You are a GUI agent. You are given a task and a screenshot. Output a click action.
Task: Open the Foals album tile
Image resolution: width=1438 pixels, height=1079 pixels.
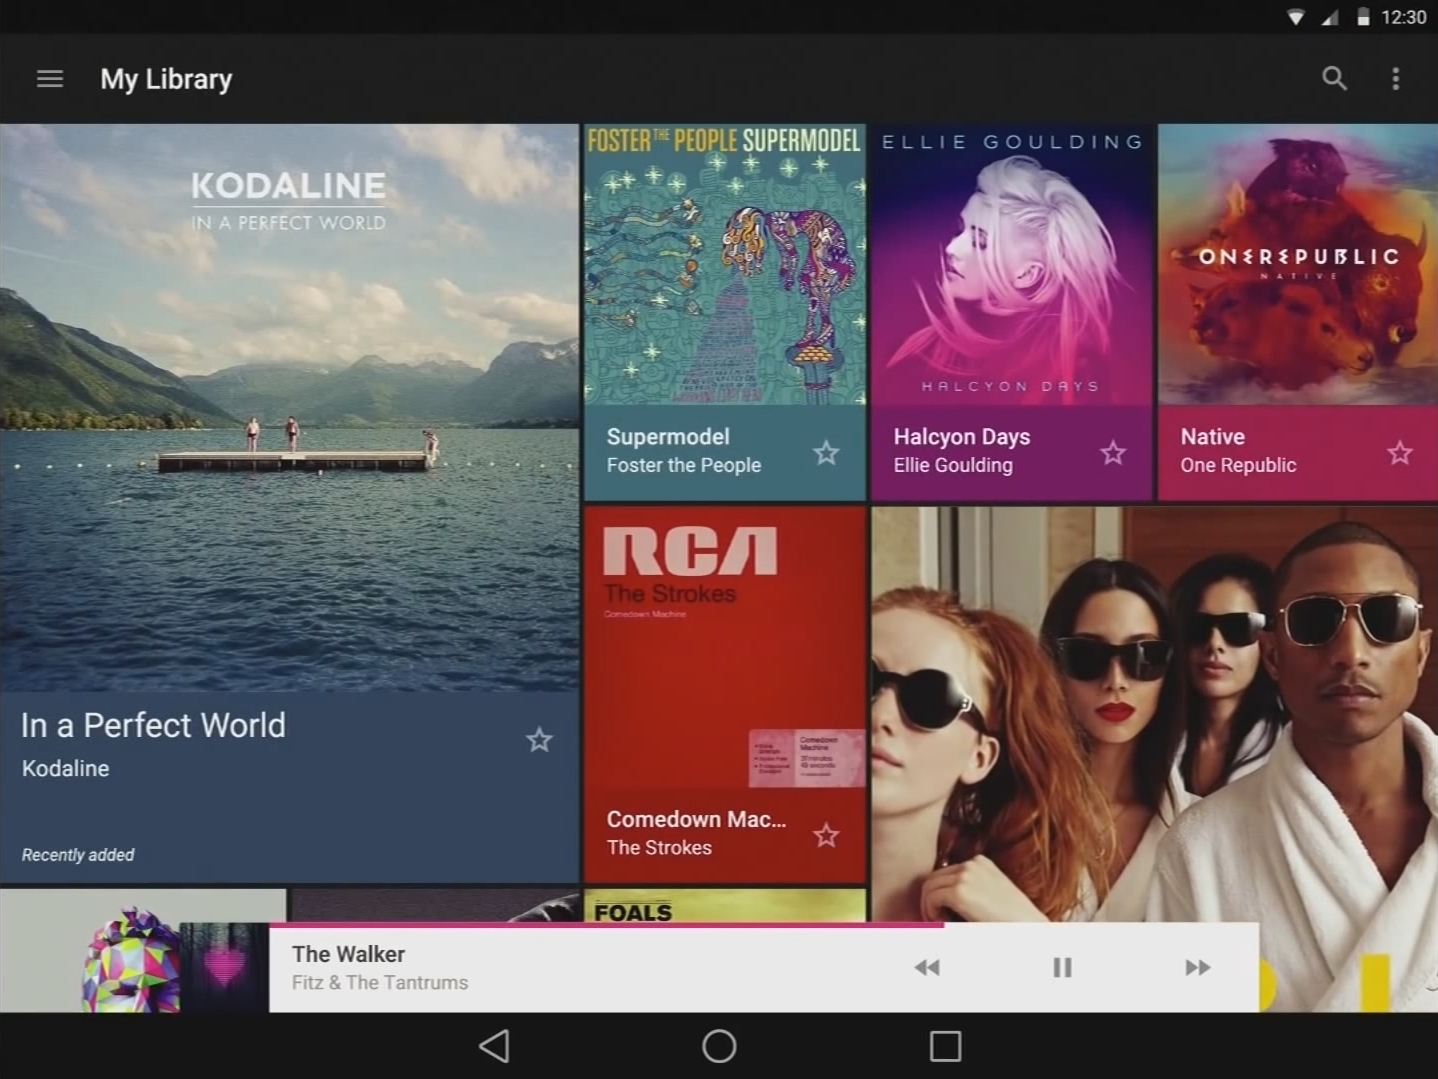click(x=725, y=905)
